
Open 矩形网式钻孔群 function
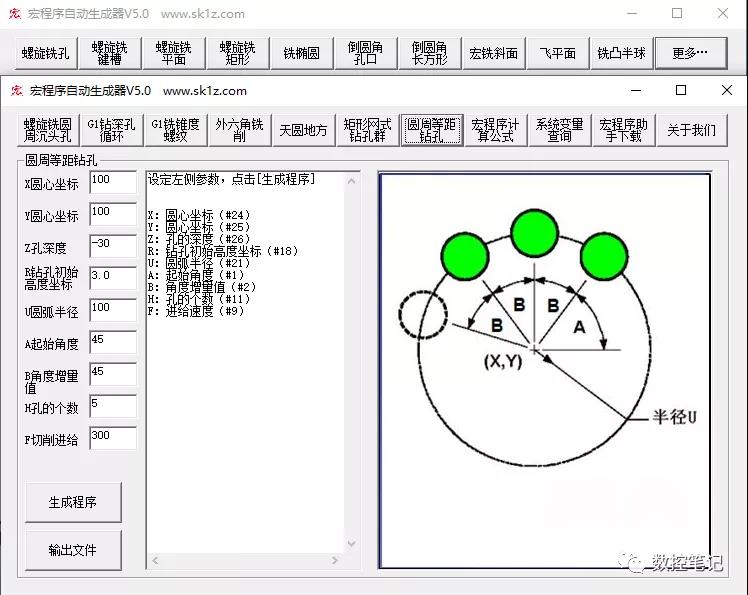[x=367, y=130]
